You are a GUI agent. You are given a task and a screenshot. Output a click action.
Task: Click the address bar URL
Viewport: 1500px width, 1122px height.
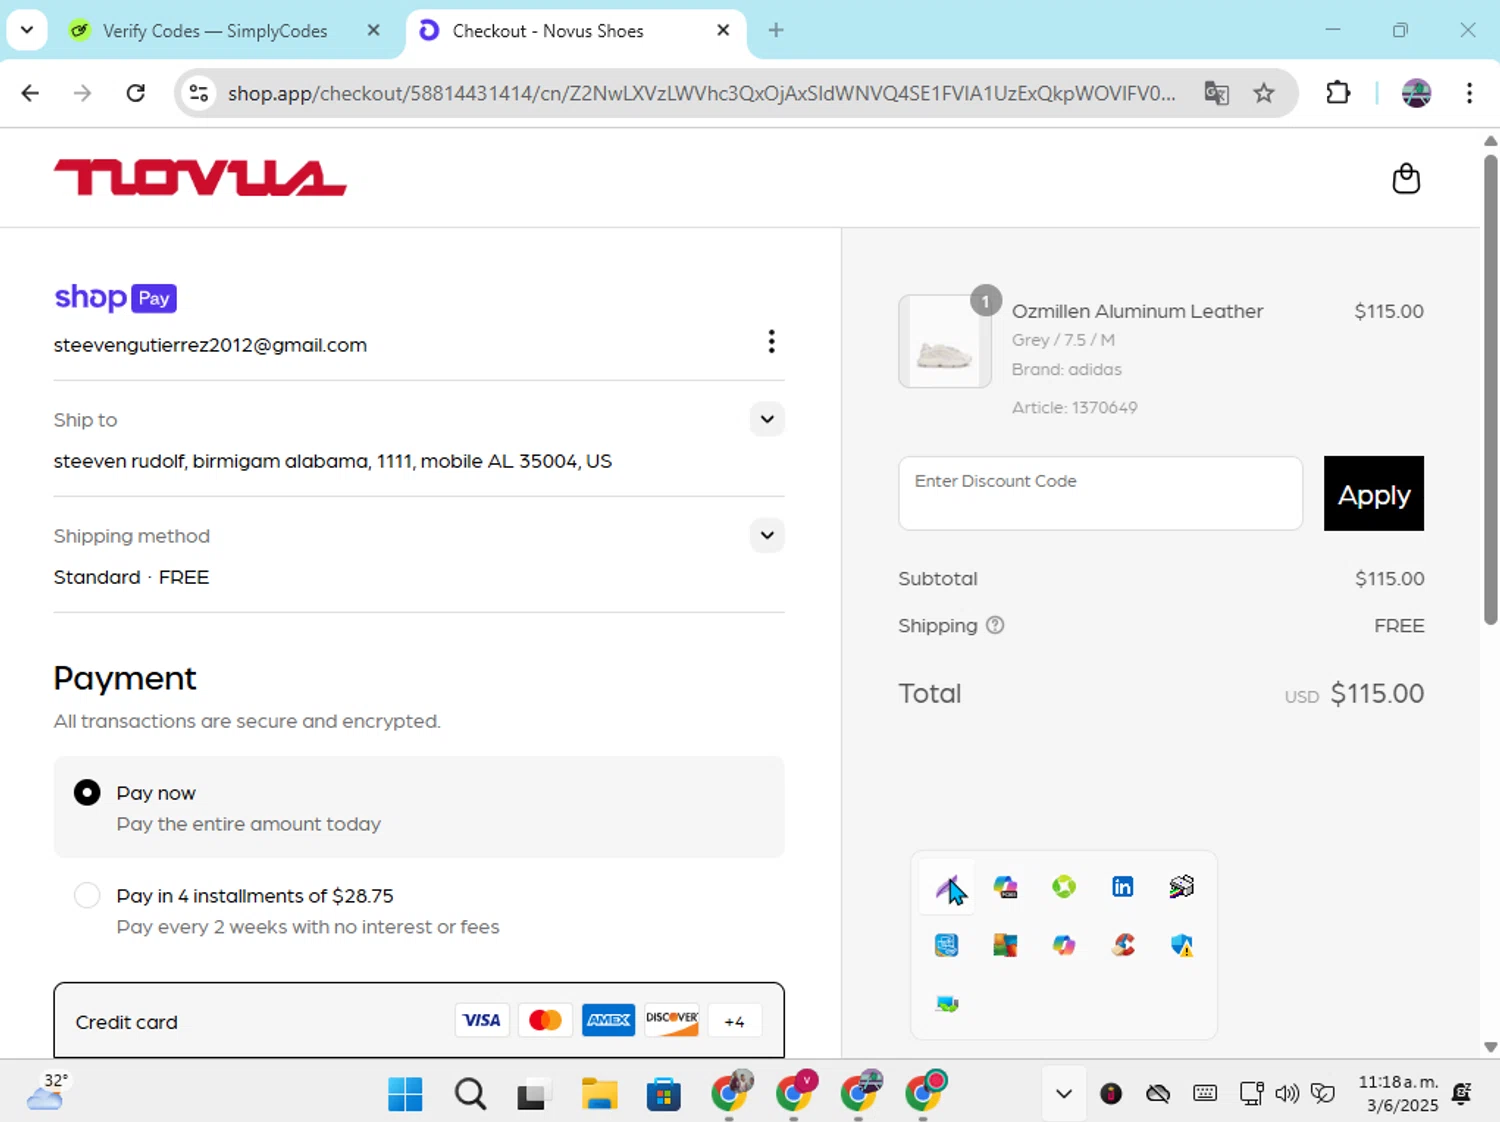[701, 93]
